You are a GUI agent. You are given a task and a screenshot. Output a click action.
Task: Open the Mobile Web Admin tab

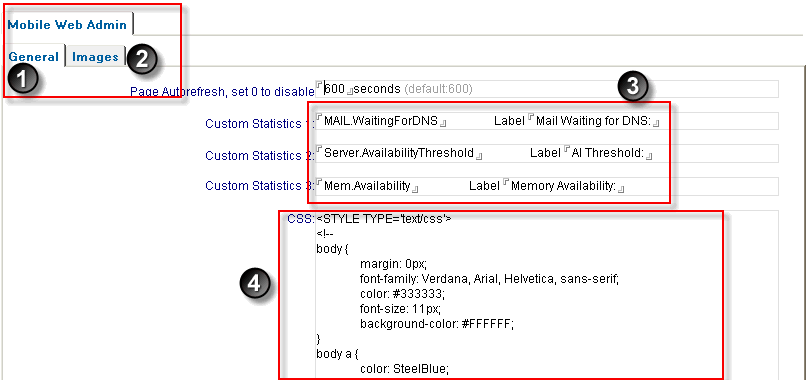coord(67,24)
